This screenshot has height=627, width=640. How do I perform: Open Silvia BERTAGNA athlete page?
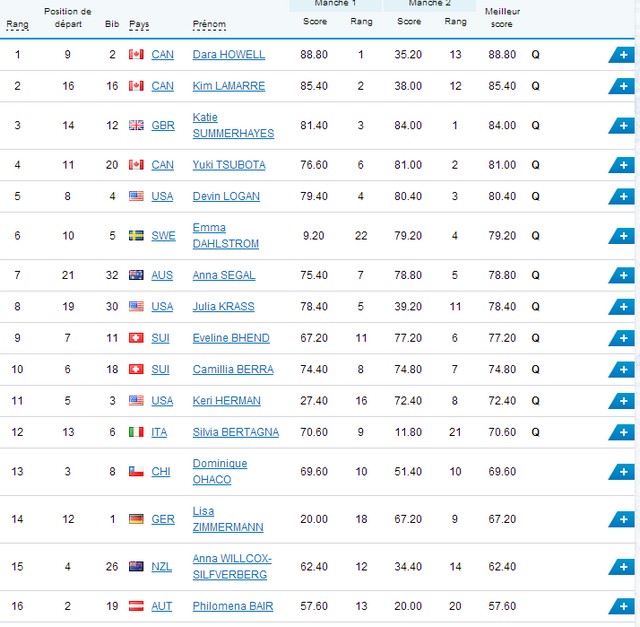tap(236, 432)
